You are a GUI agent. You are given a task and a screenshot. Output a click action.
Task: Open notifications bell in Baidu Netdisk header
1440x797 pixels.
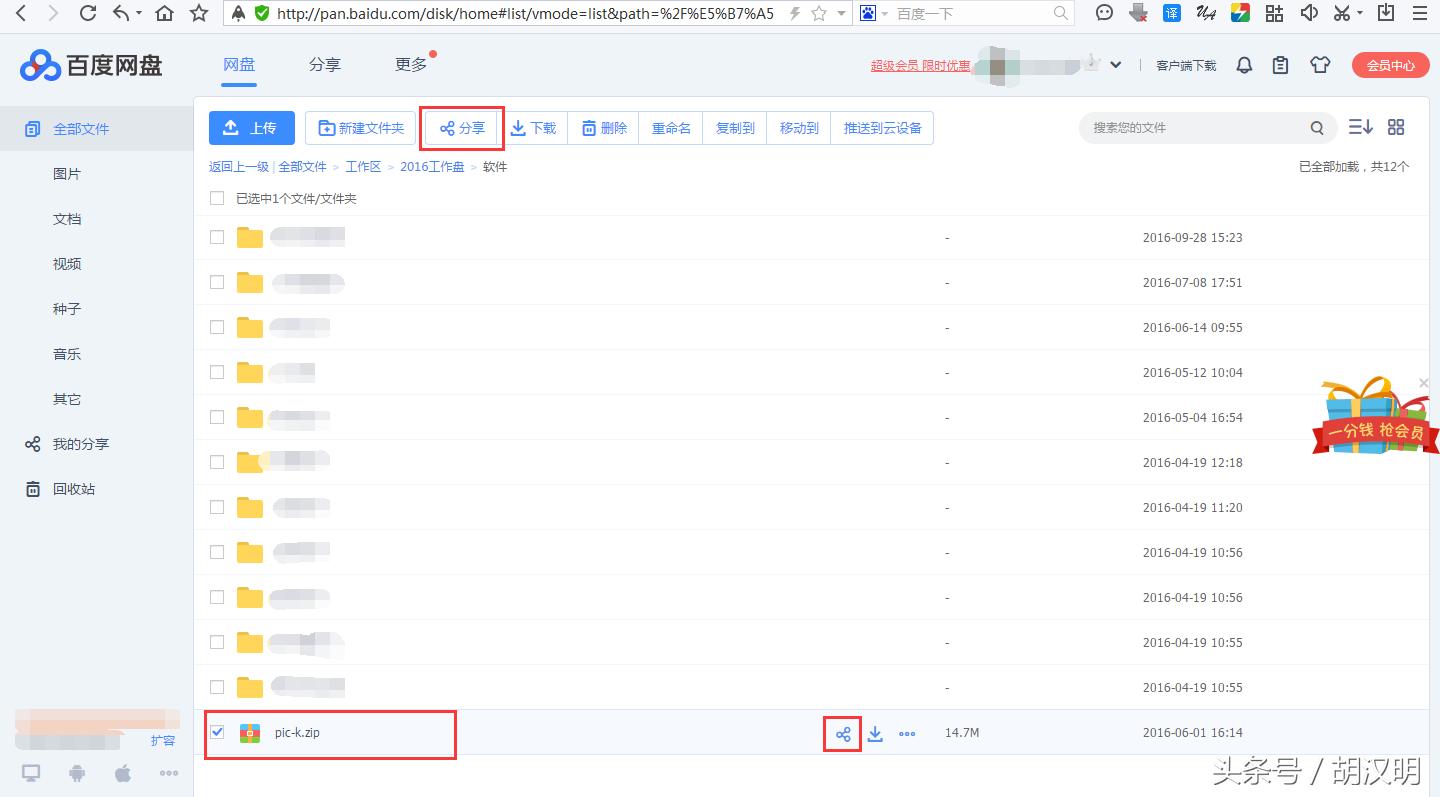click(x=1244, y=65)
